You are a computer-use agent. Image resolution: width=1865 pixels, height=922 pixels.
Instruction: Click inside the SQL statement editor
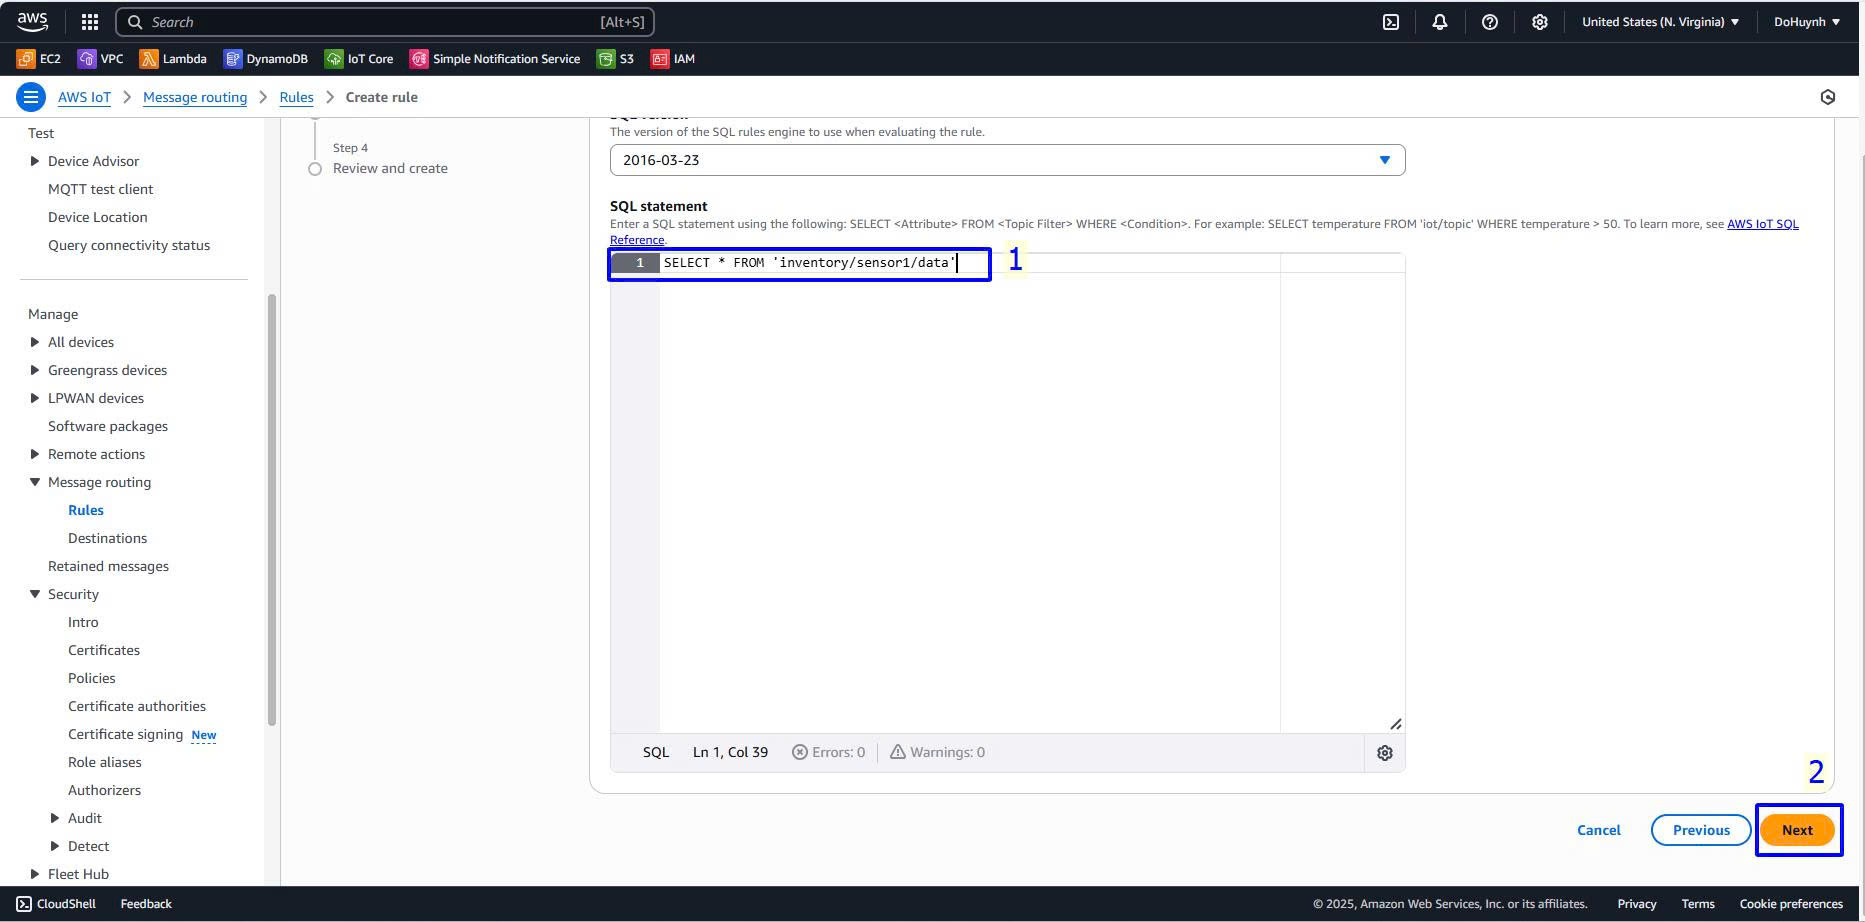click(960, 480)
